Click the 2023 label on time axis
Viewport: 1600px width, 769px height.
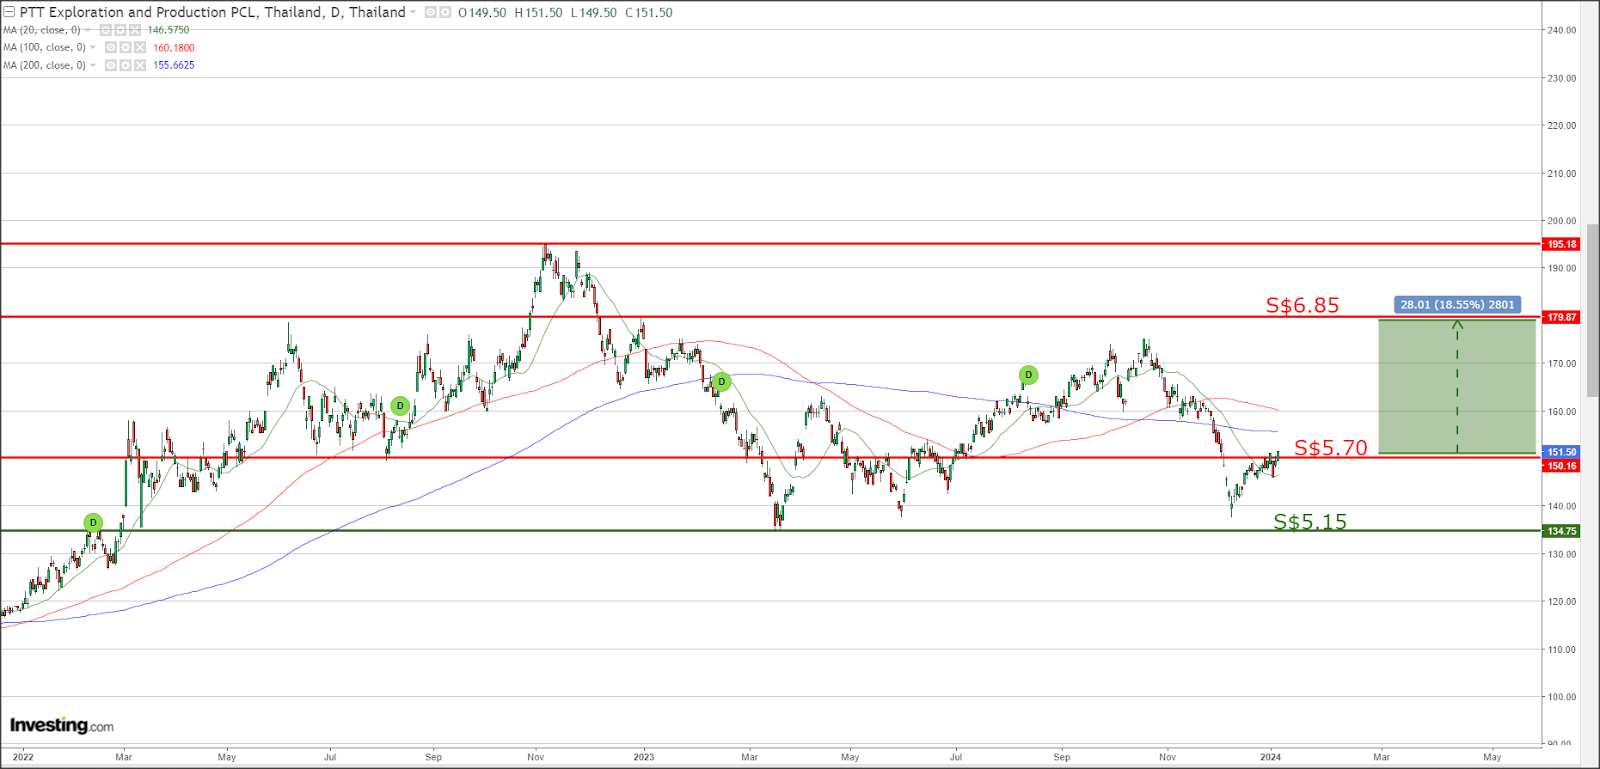coord(644,757)
